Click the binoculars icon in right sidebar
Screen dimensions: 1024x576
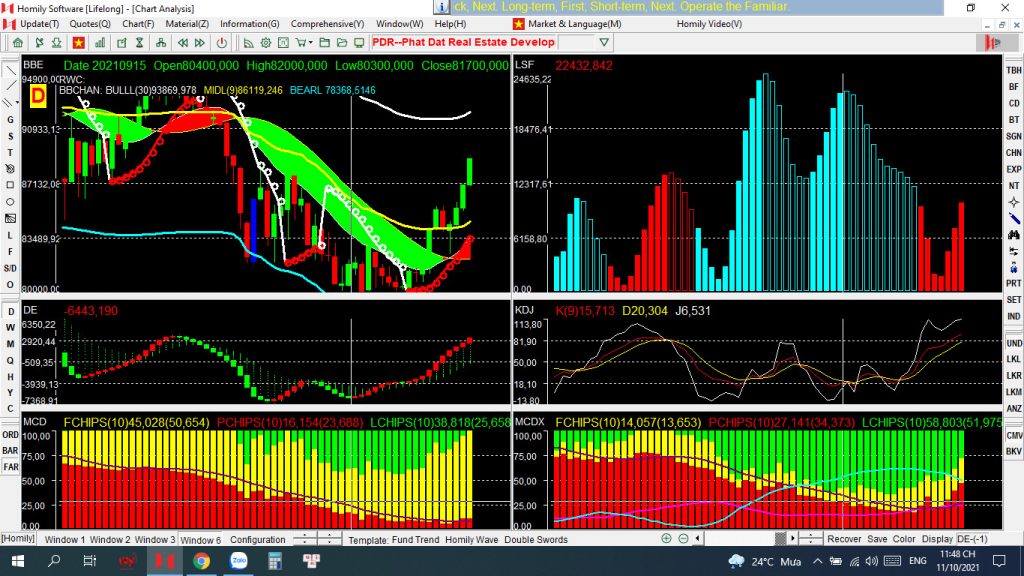(1013, 234)
